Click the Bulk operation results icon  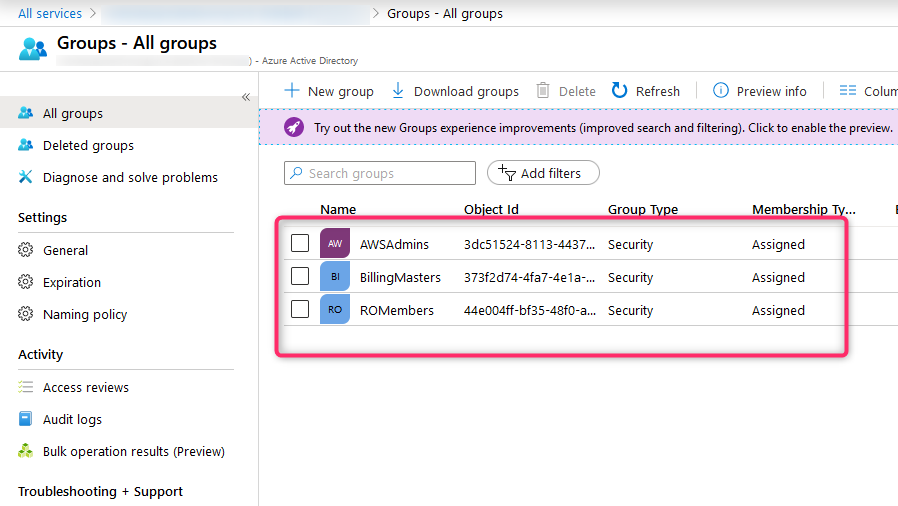click(25, 451)
